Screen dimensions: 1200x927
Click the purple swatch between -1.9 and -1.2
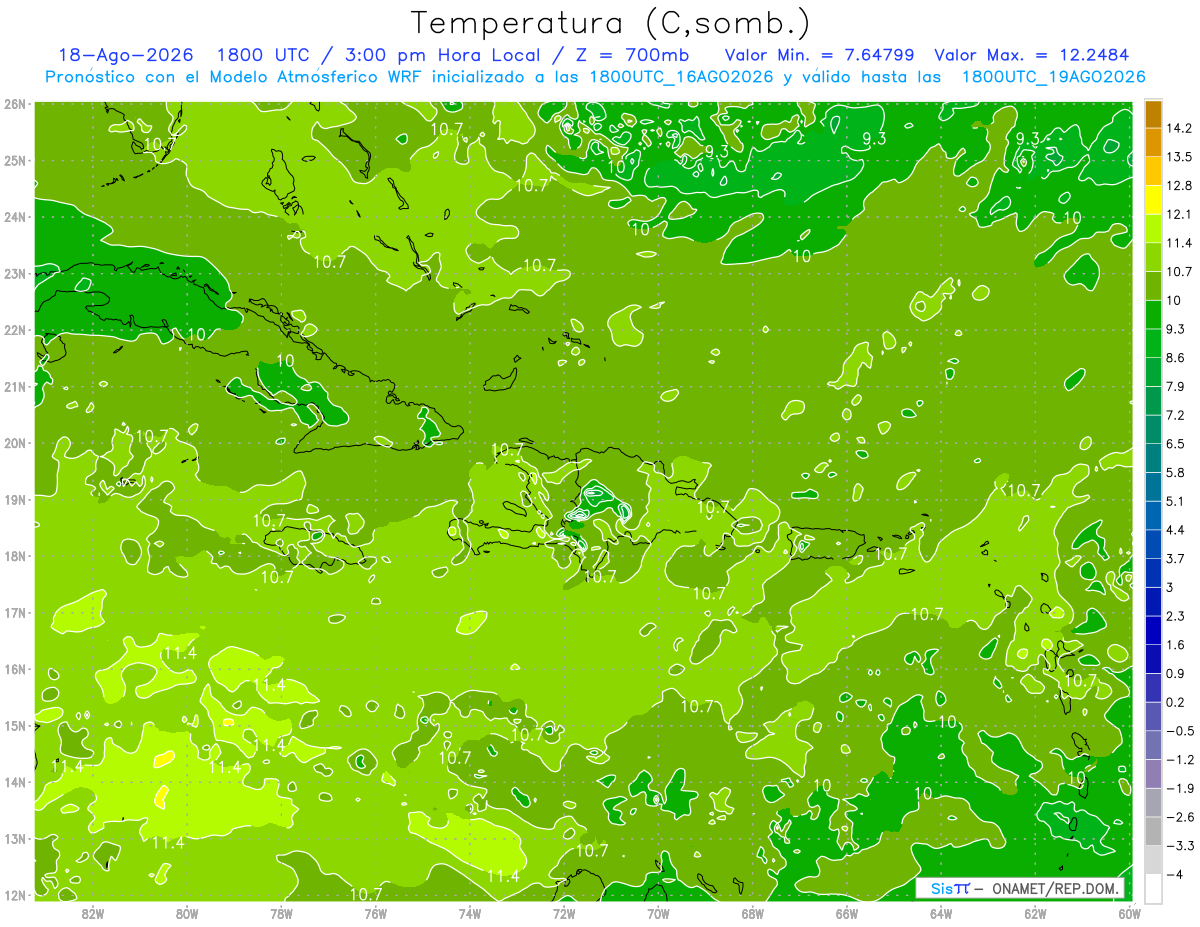(1153, 774)
